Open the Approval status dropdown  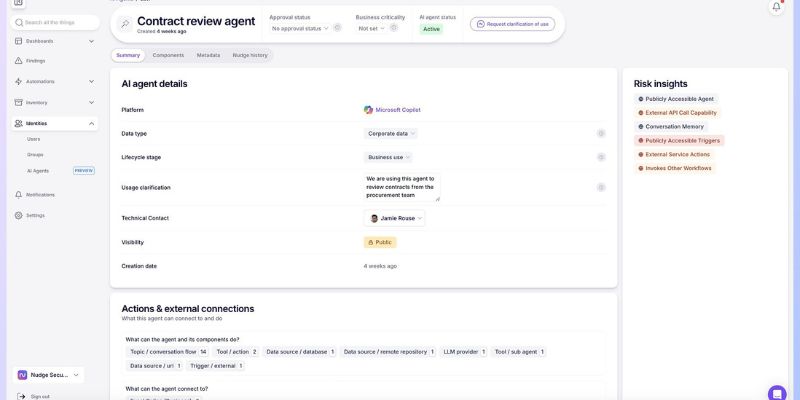(300, 28)
